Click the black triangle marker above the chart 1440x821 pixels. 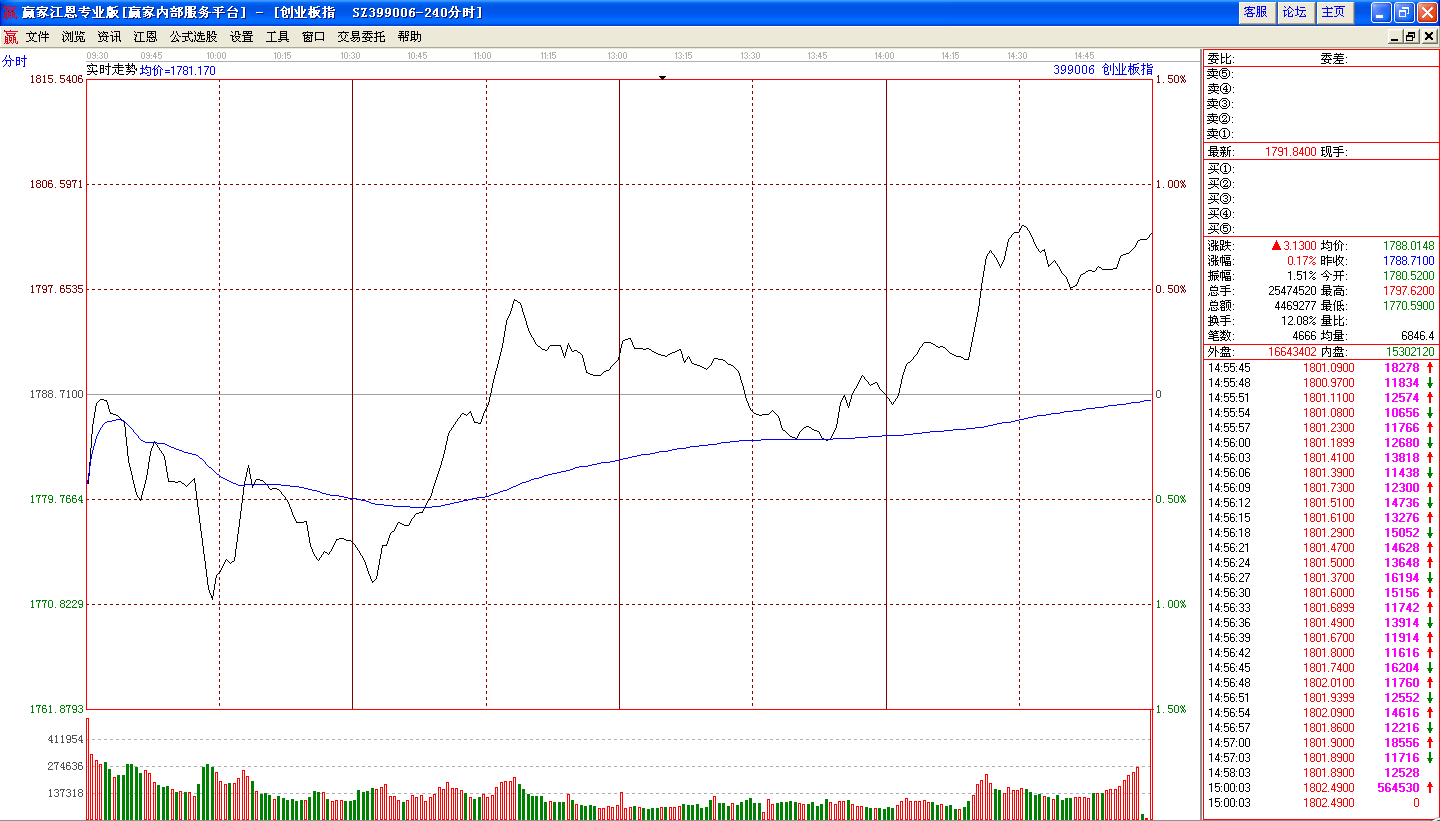pos(661,76)
